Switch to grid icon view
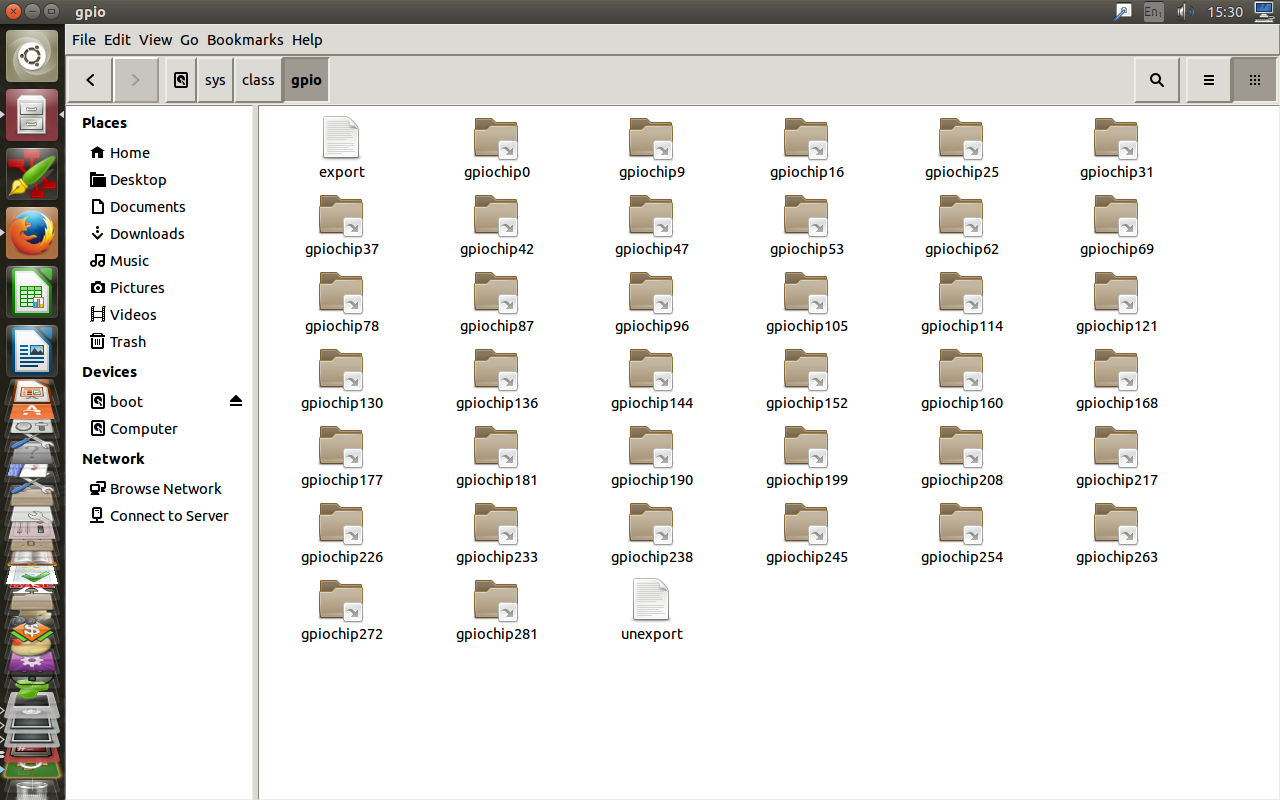This screenshot has height=800, width=1280. [1254, 80]
